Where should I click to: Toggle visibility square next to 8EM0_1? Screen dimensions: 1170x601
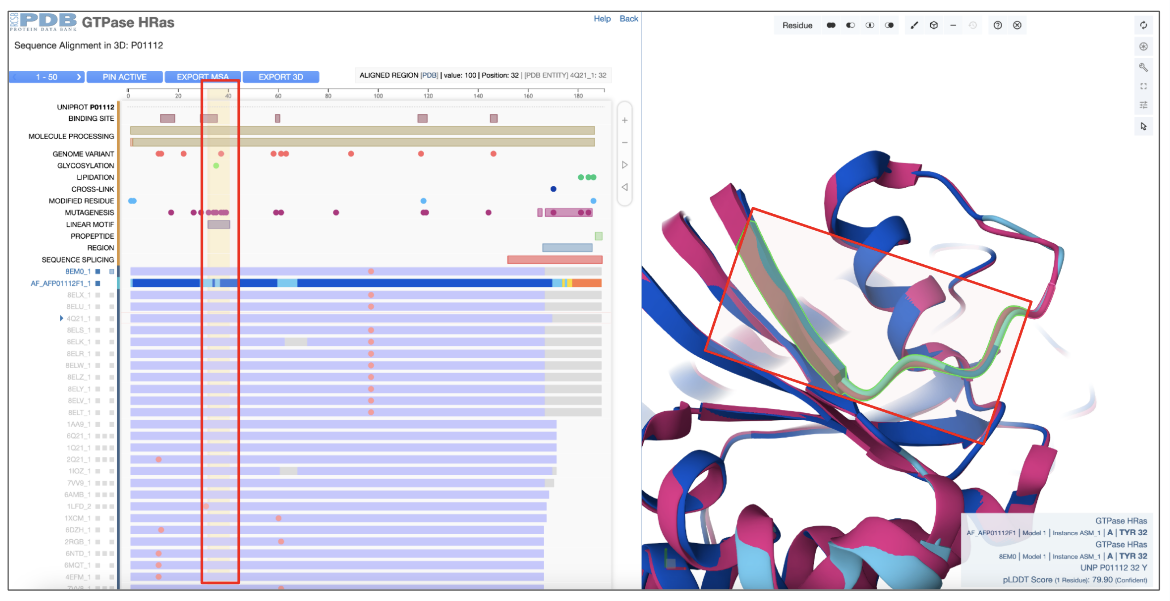[x=98, y=271]
